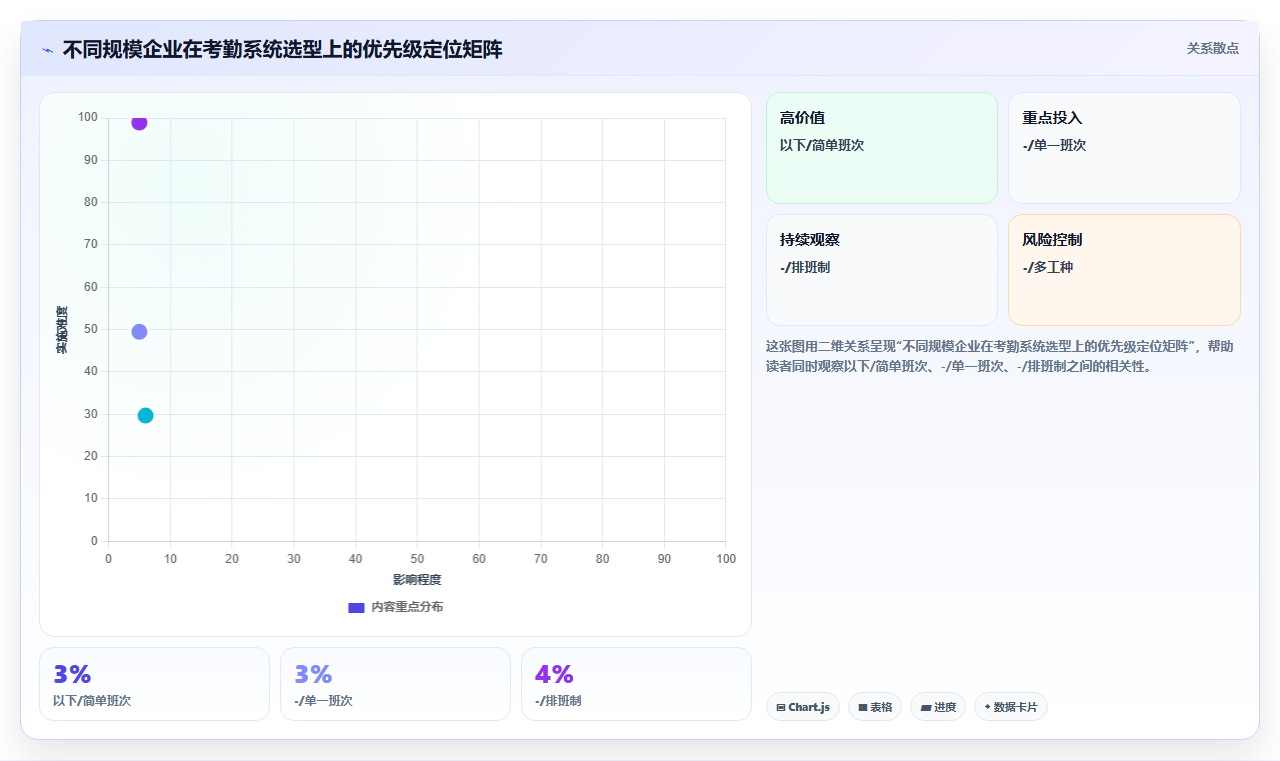Screen dimensions: 1280x761
Task: Click the 影响程度 x-axis title
Action: click(417, 580)
